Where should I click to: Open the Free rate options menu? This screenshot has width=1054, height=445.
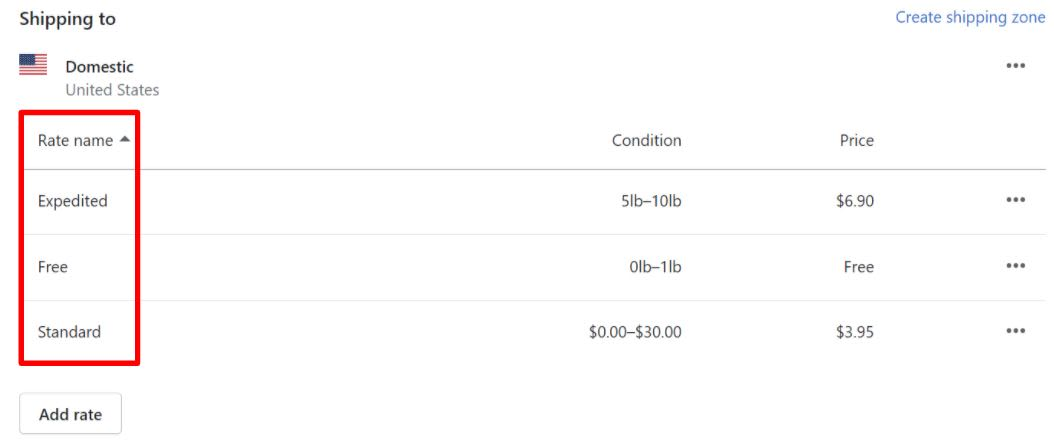coord(1015,266)
